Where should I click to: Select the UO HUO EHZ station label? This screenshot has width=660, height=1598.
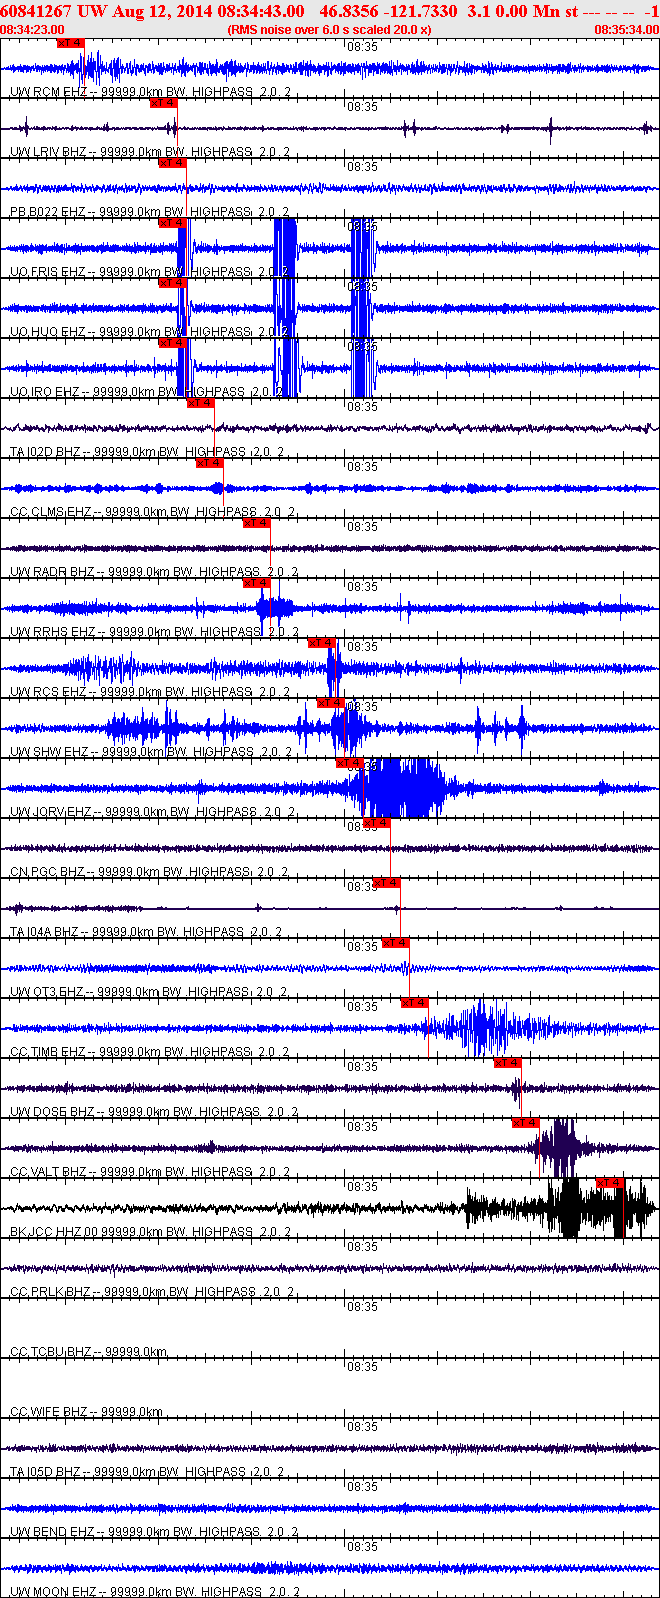150,332
